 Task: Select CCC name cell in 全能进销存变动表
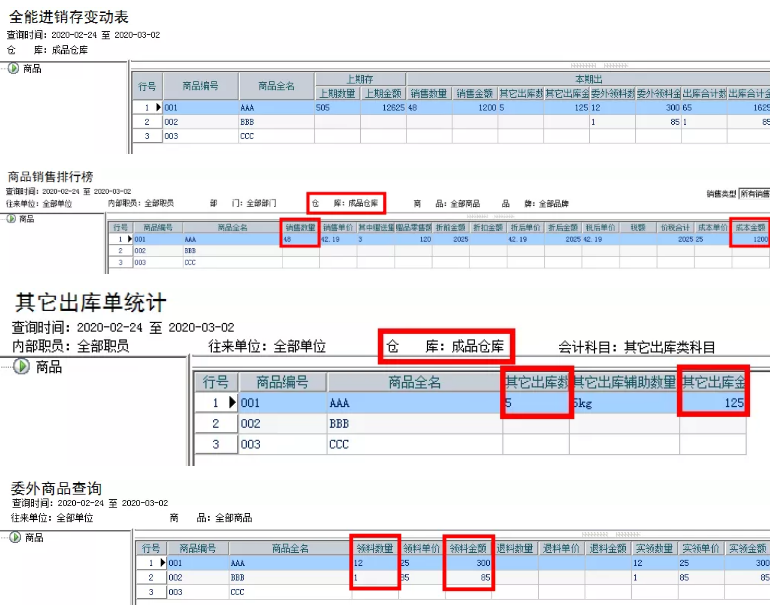(276, 136)
